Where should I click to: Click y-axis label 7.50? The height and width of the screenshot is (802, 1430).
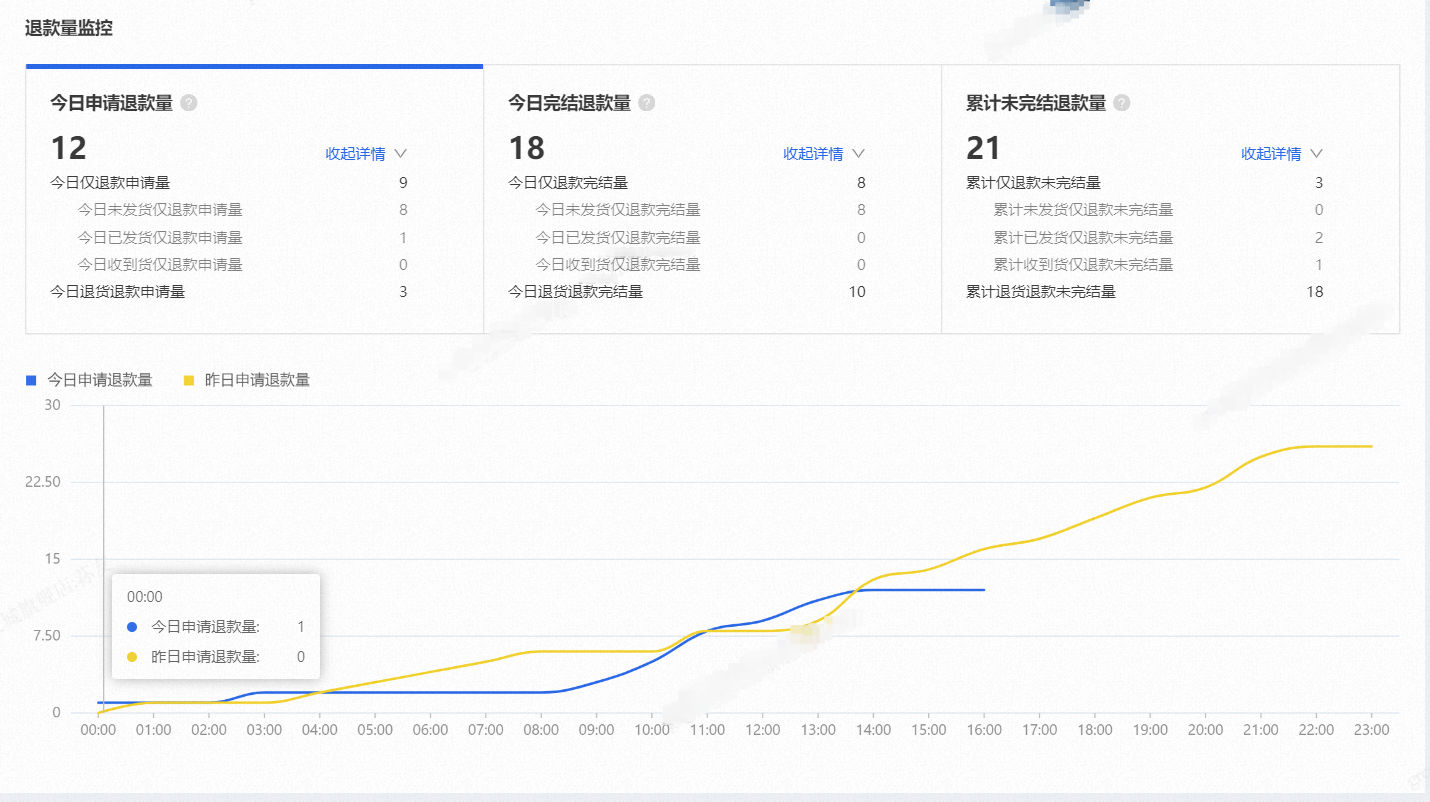pos(48,636)
